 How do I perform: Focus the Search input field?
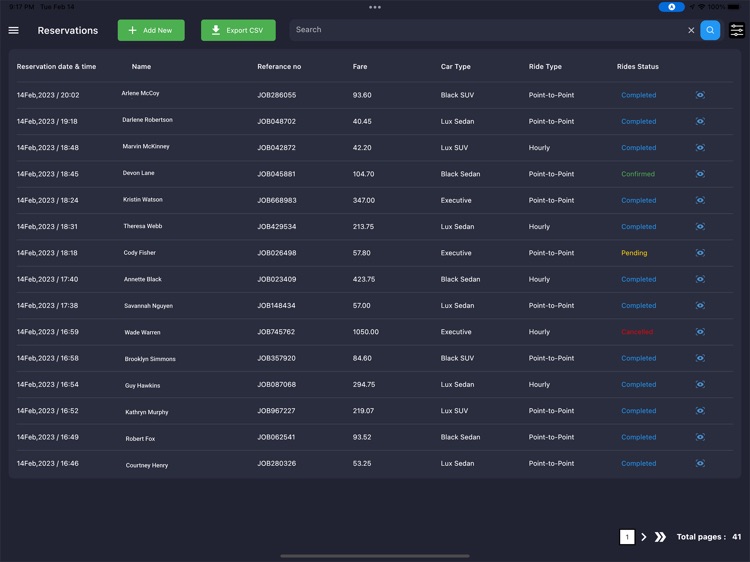(x=488, y=30)
